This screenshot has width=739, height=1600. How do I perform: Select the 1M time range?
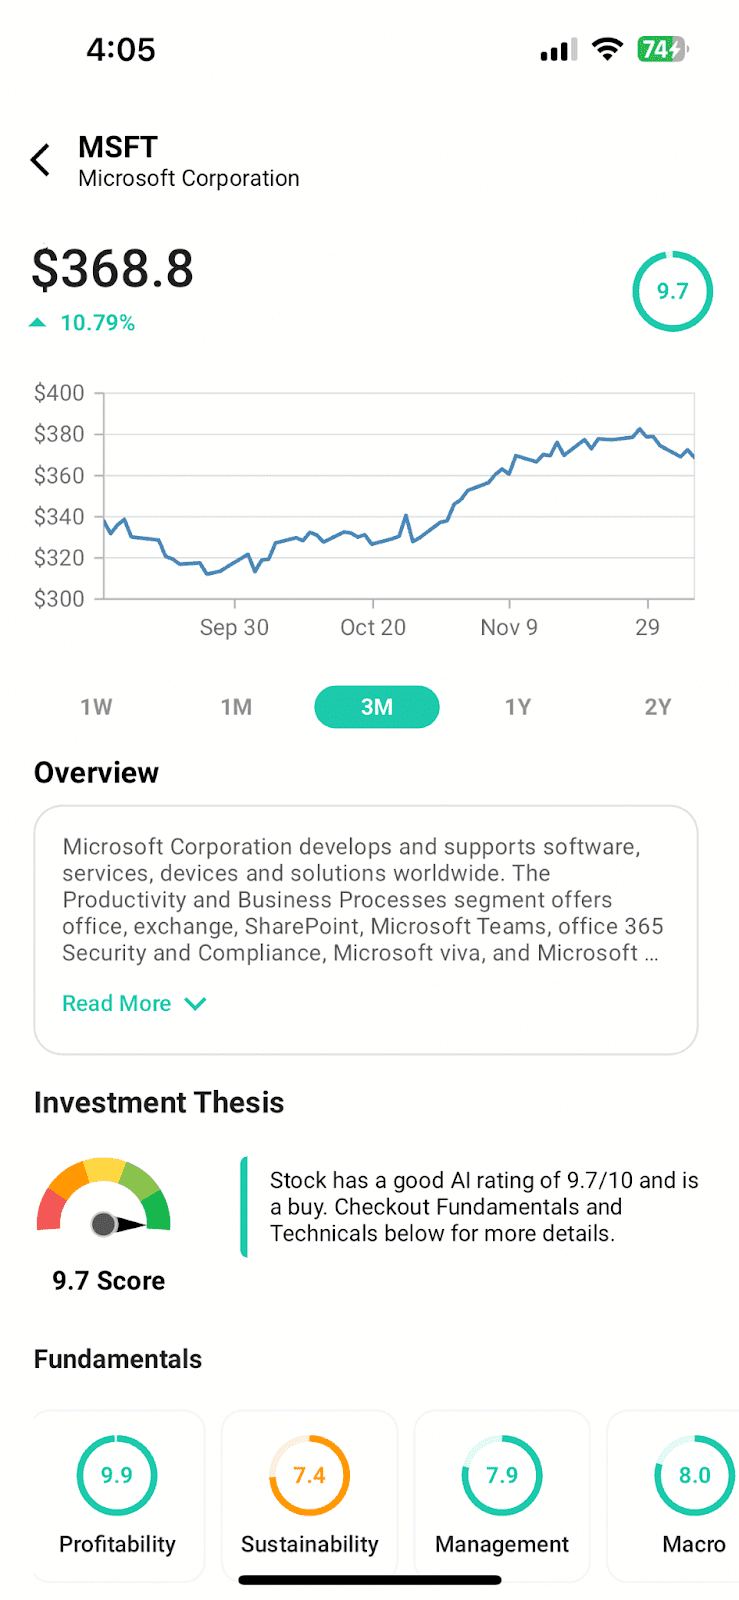[236, 707]
